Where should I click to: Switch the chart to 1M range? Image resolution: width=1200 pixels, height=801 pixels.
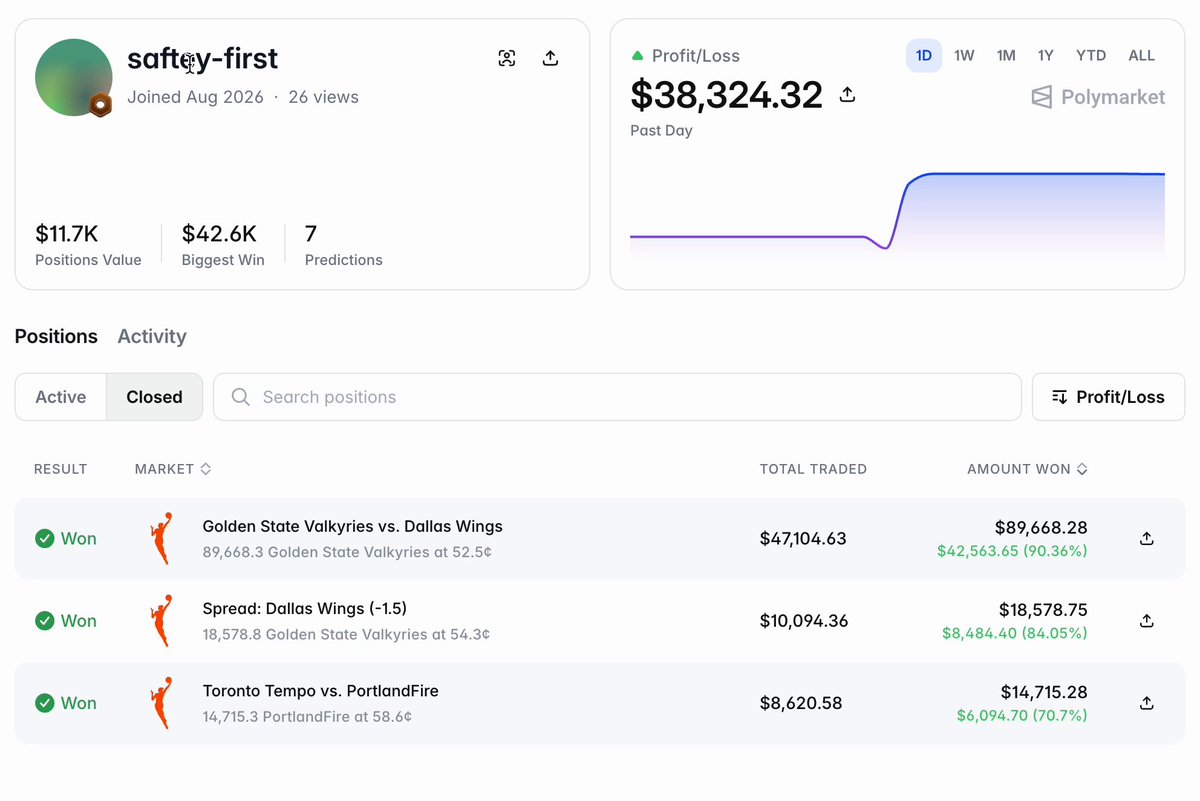pyautogui.click(x=1006, y=56)
